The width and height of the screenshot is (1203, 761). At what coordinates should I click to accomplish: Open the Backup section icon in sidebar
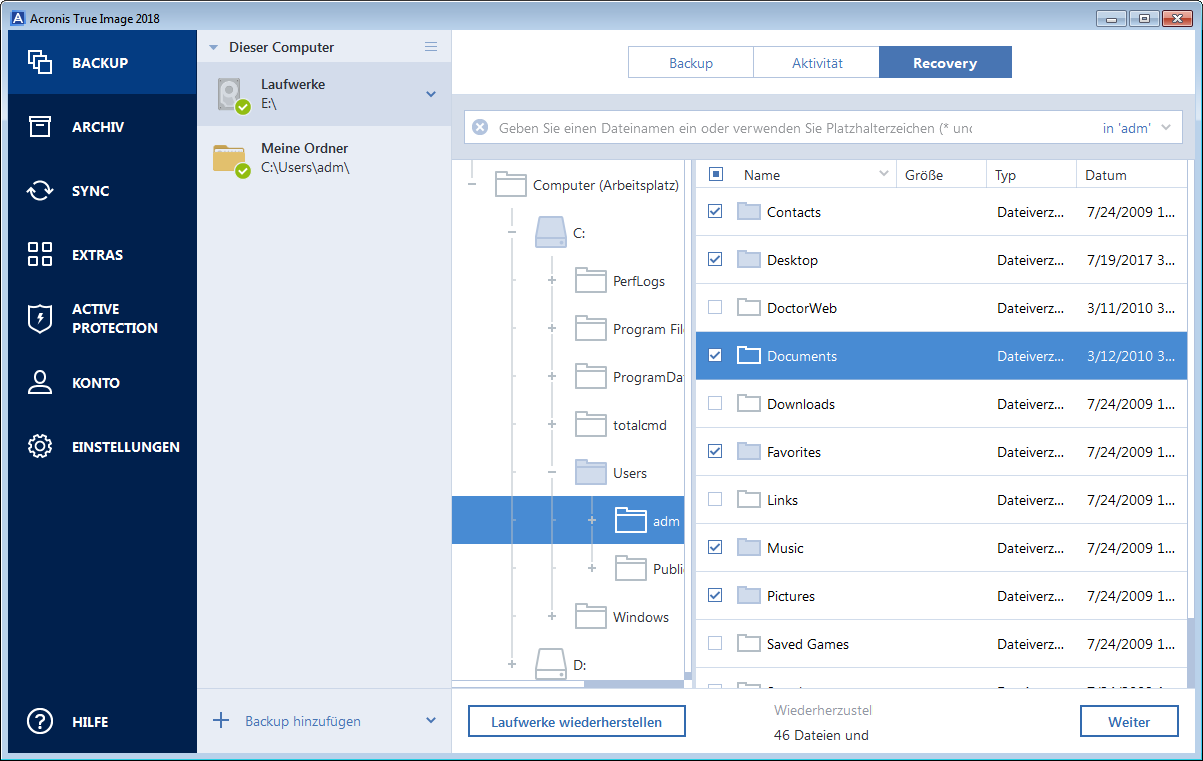[x=39, y=62]
